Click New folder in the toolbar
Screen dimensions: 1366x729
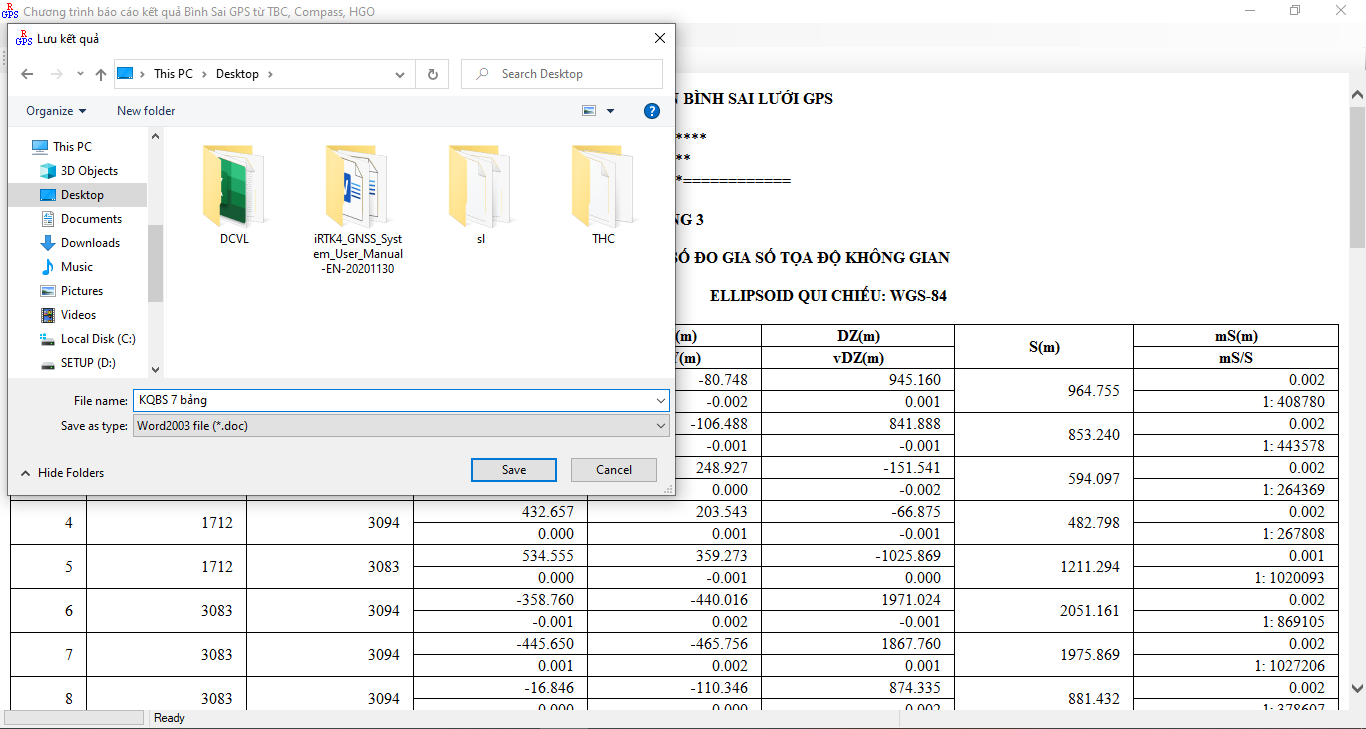click(146, 111)
